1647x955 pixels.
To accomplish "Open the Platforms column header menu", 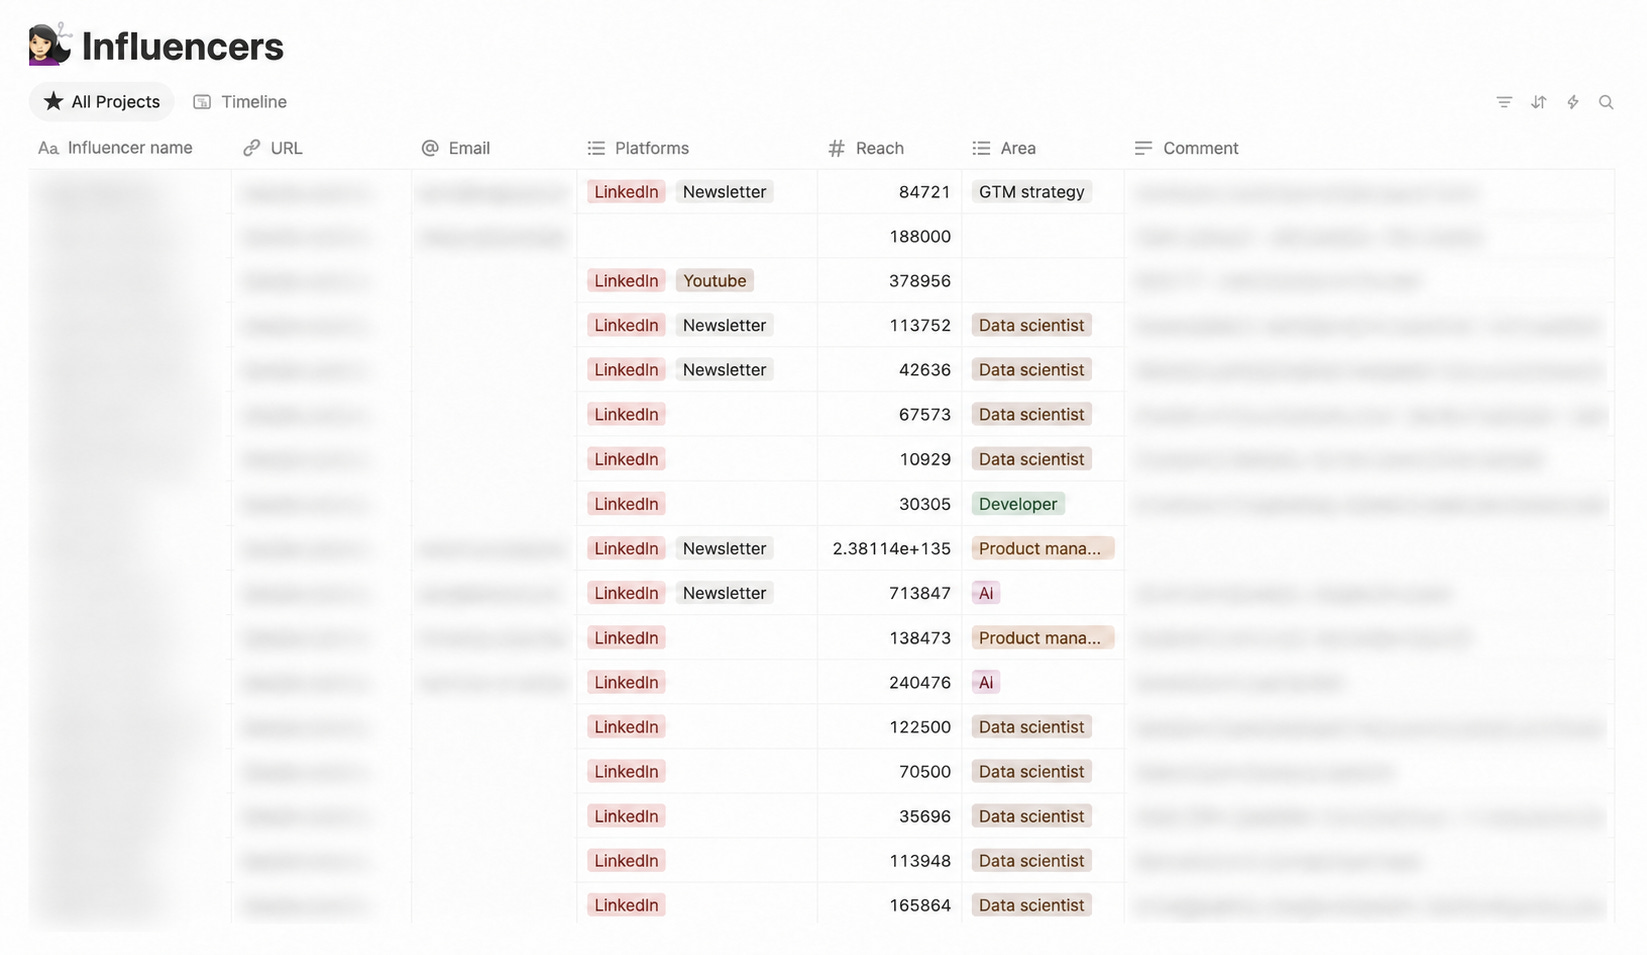I will (697, 148).
